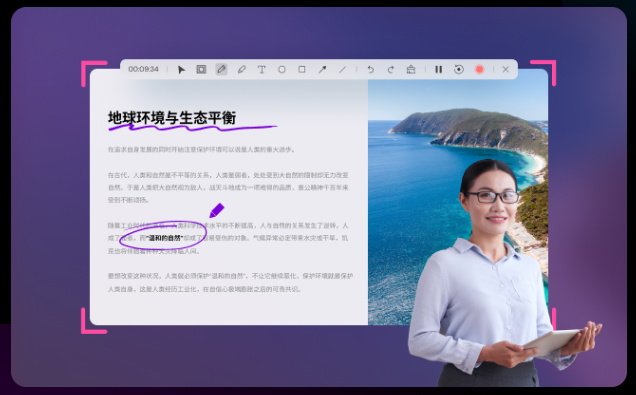Restart the recording with circular arrow icon
The image size is (636, 395).
click(459, 69)
